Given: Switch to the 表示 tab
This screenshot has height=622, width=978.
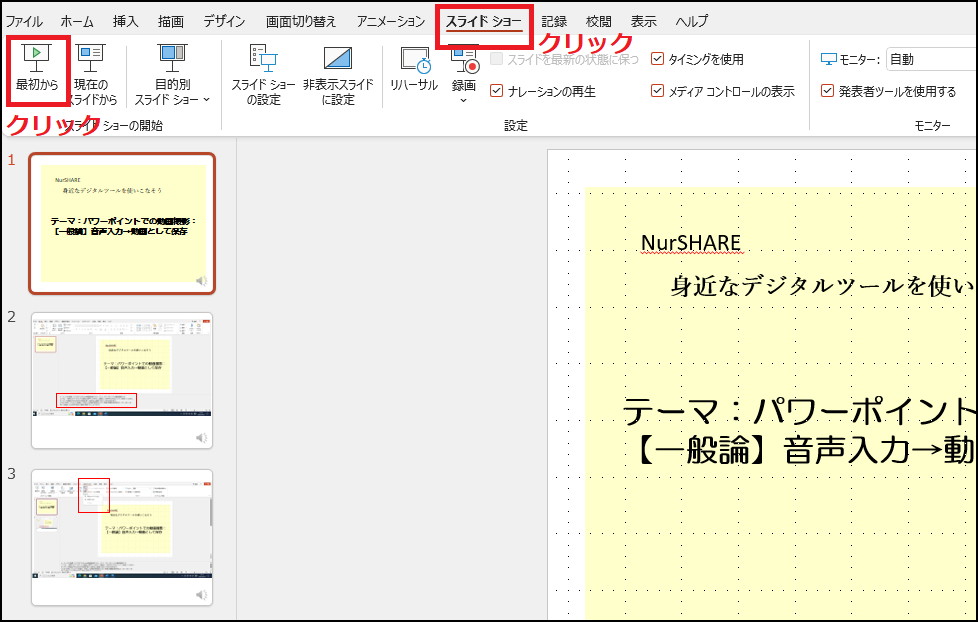Looking at the screenshot, I should point(643,21).
